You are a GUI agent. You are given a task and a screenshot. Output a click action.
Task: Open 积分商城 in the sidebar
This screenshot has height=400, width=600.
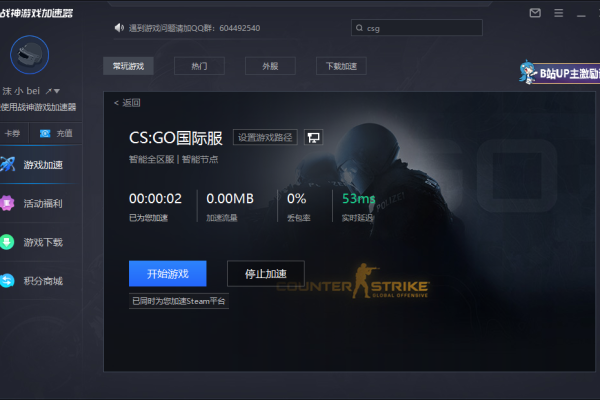41,281
